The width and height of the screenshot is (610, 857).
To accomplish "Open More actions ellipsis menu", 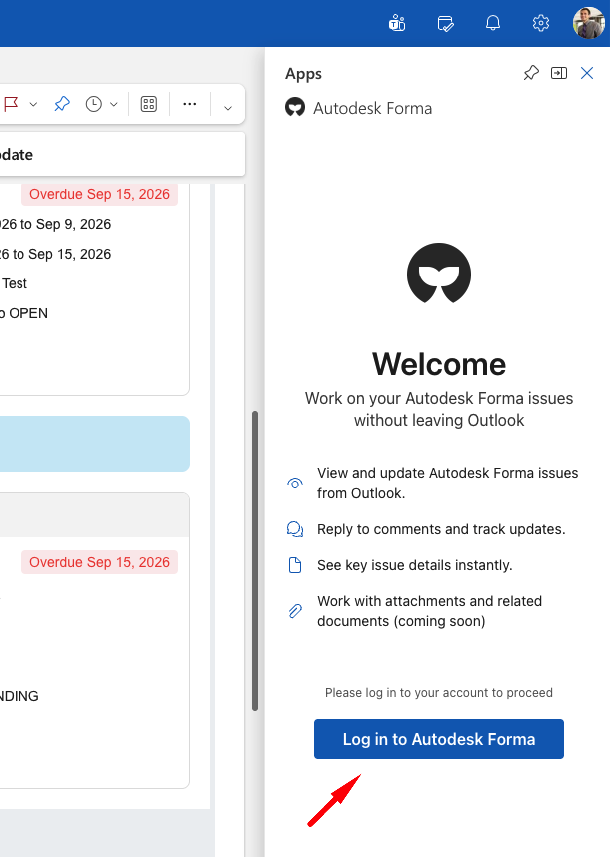I will (x=190, y=104).
